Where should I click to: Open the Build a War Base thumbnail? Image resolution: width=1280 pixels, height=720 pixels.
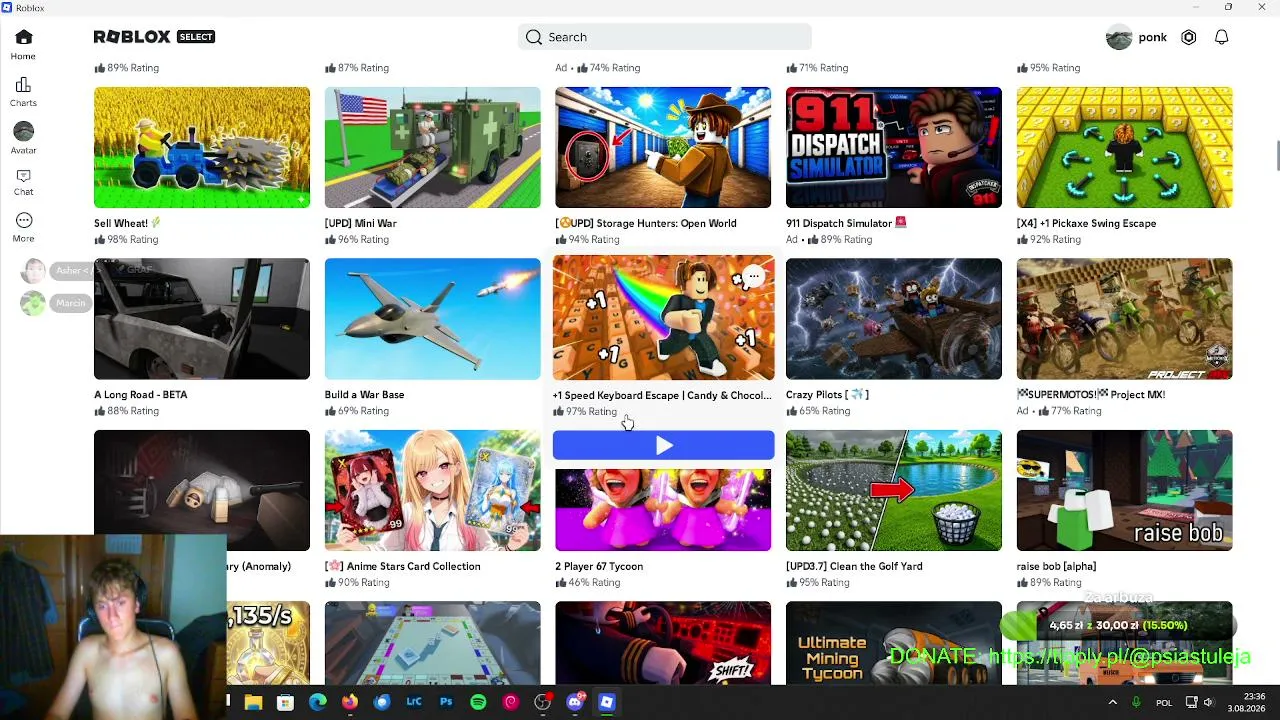point(432,319)
